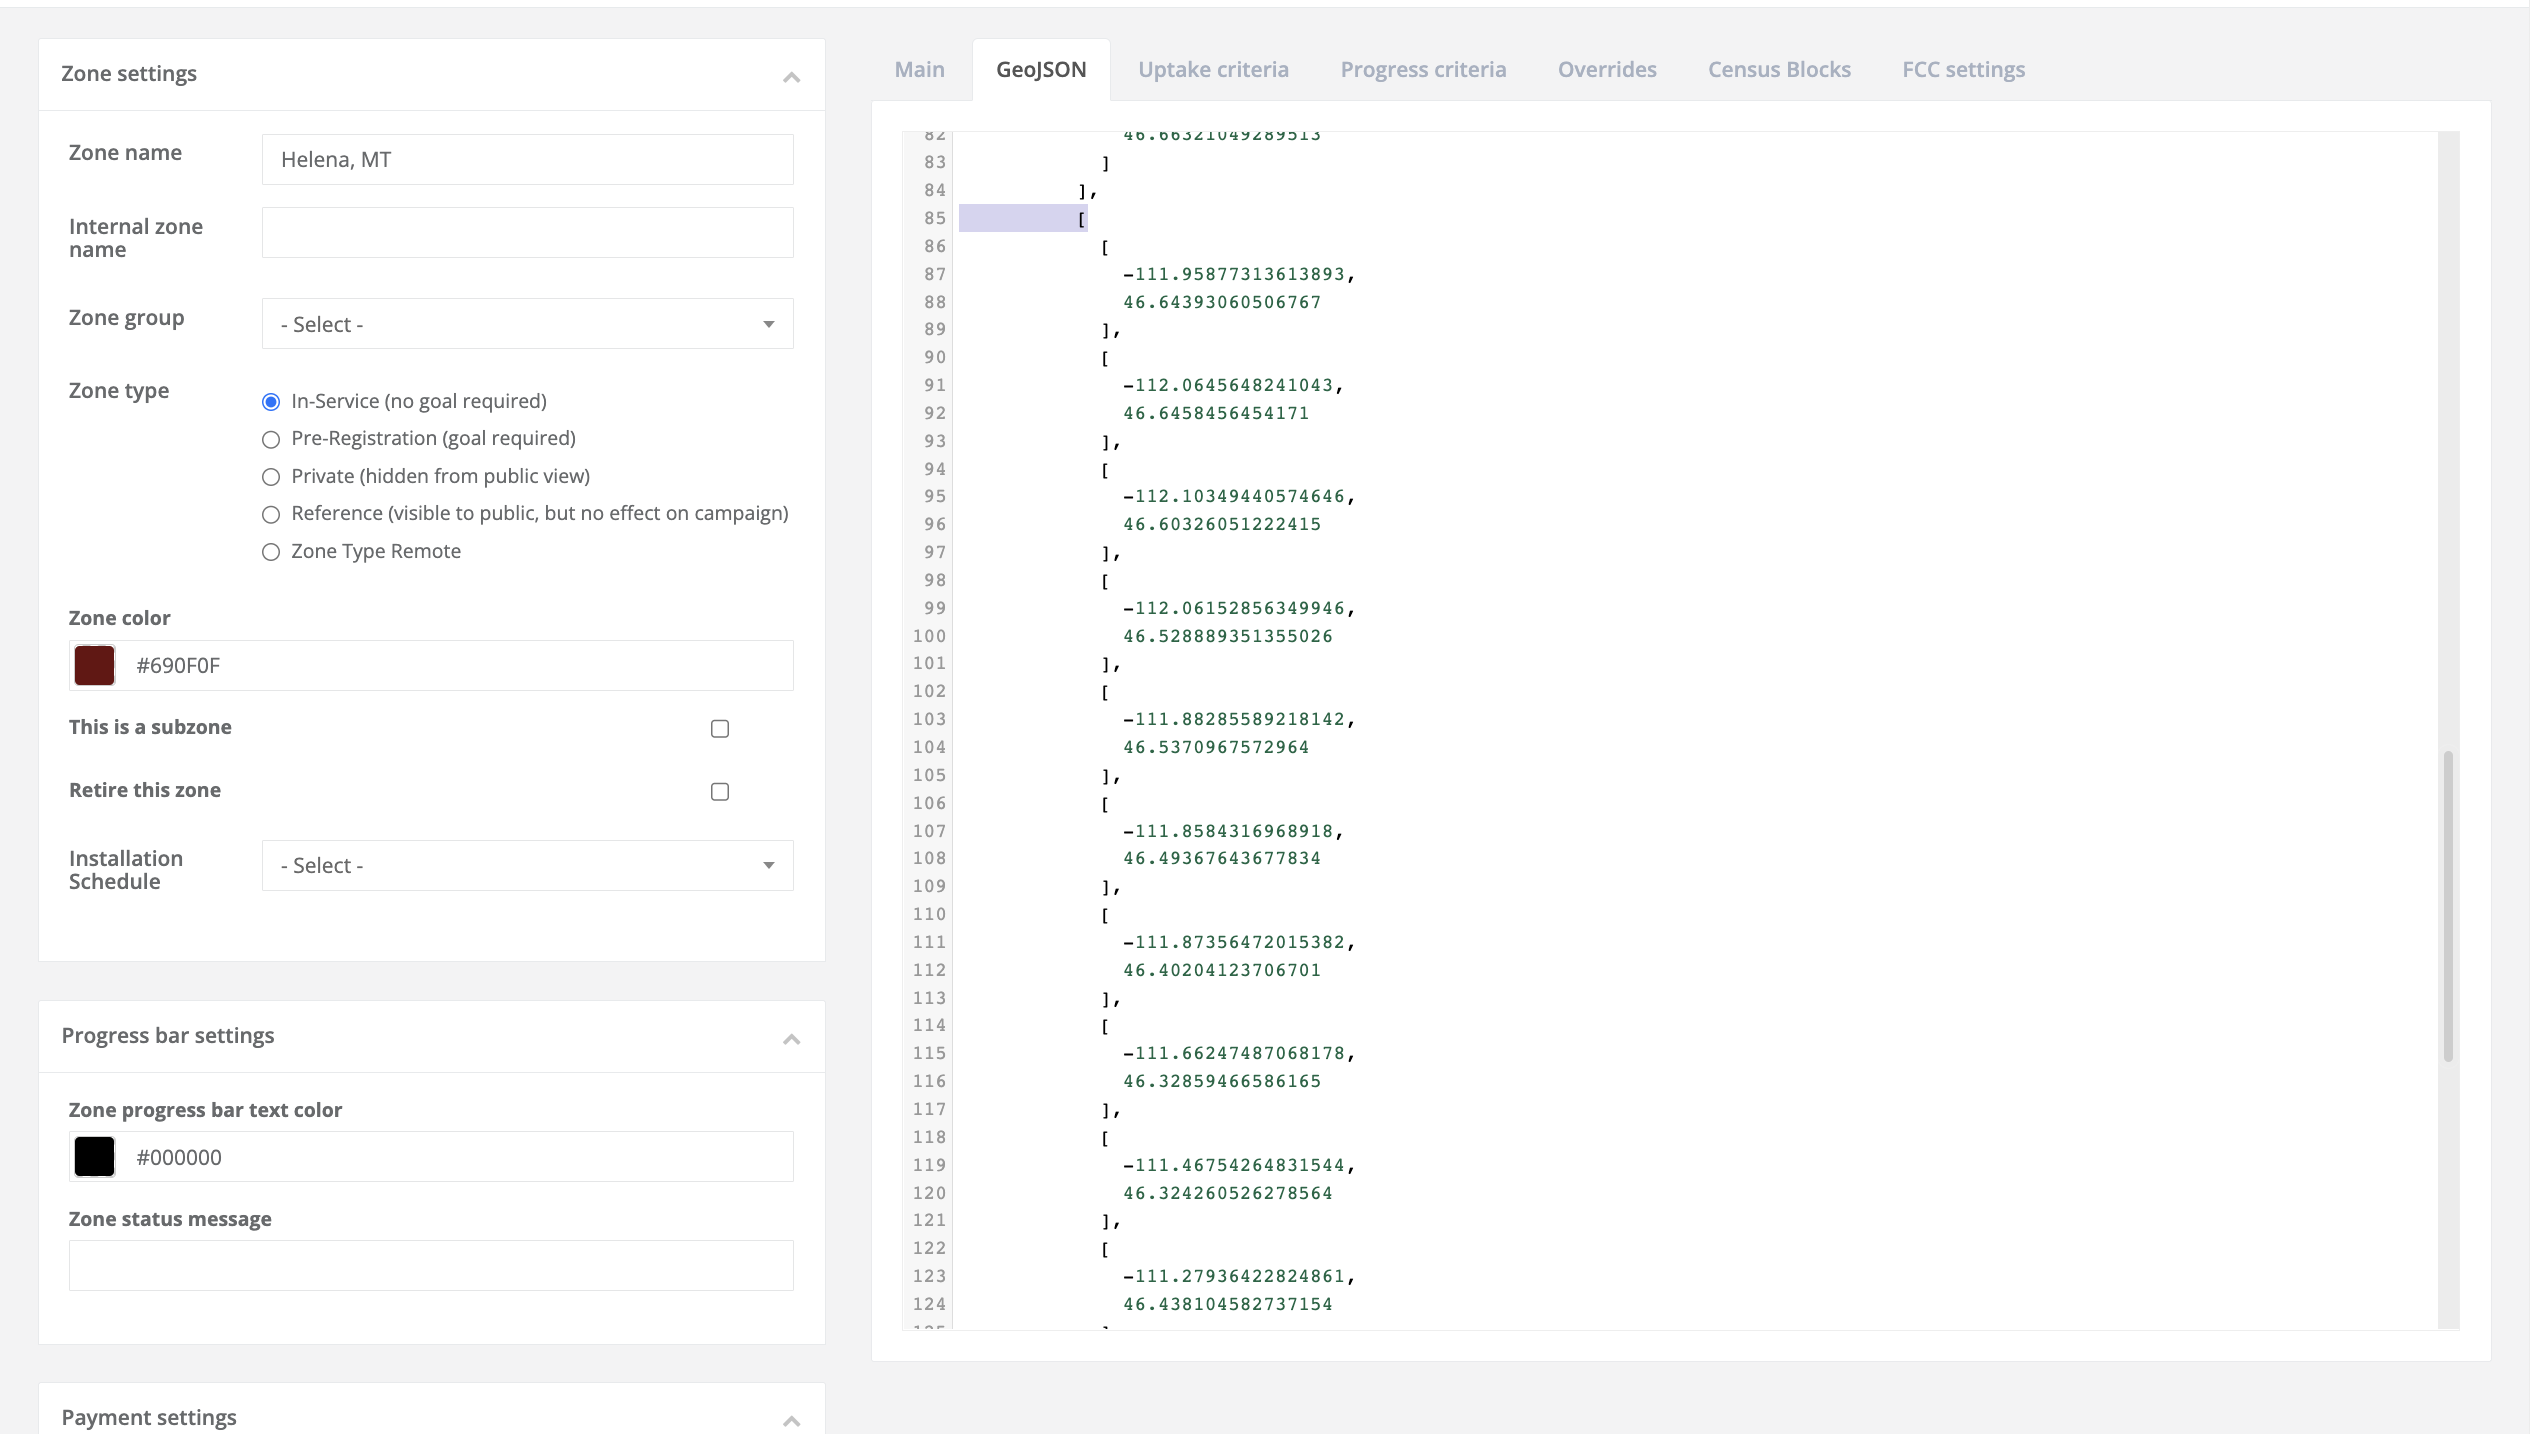The image size is (2530, 1434).
Task: Open the Zone group dropdown
Action: pos(527,323)
